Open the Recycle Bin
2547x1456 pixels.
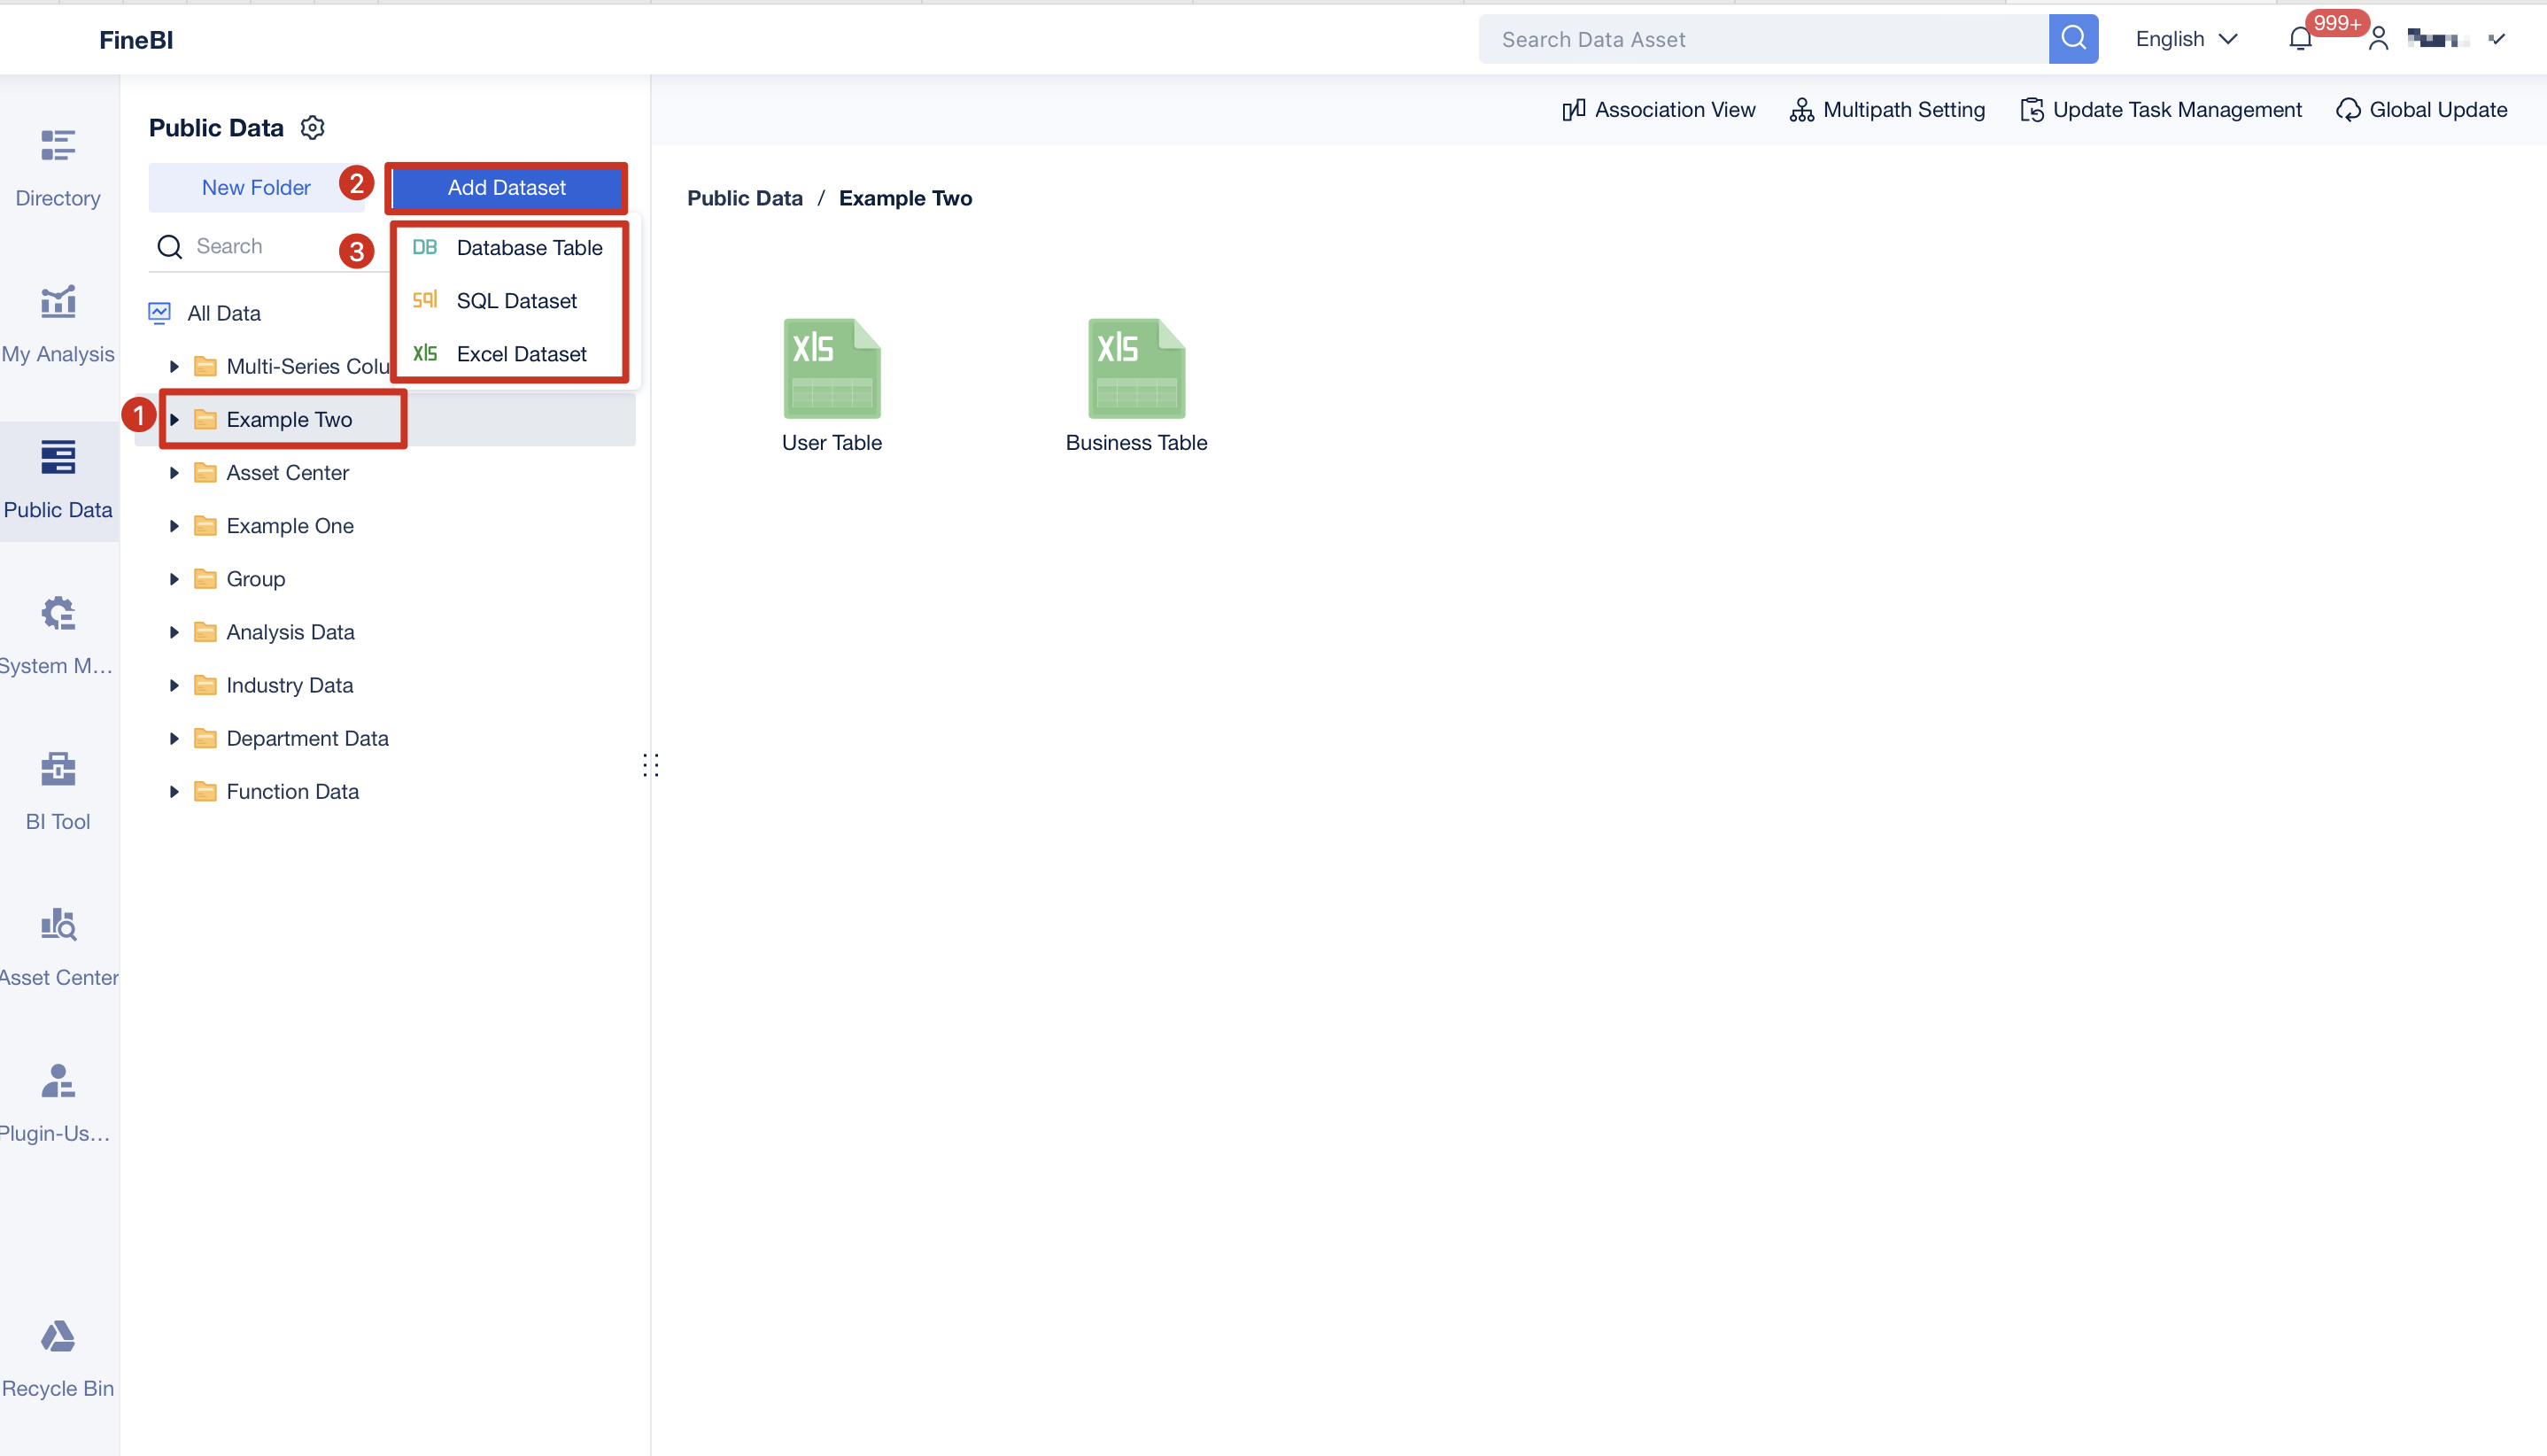click(57, 1357)
